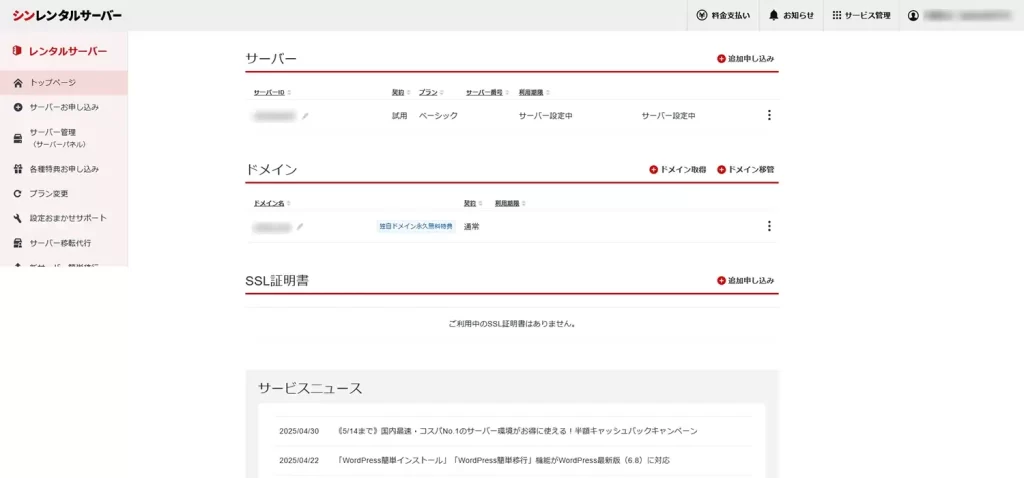
Task: Open お知らせ notifications bell
Action: coord(773,16)
